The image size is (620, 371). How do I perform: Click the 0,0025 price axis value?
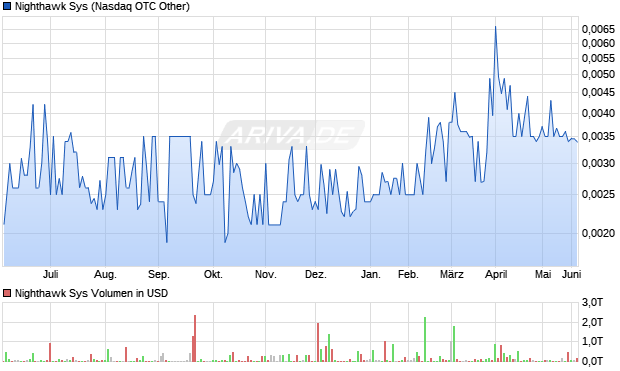pyautogui.click(x=598, y=194)
